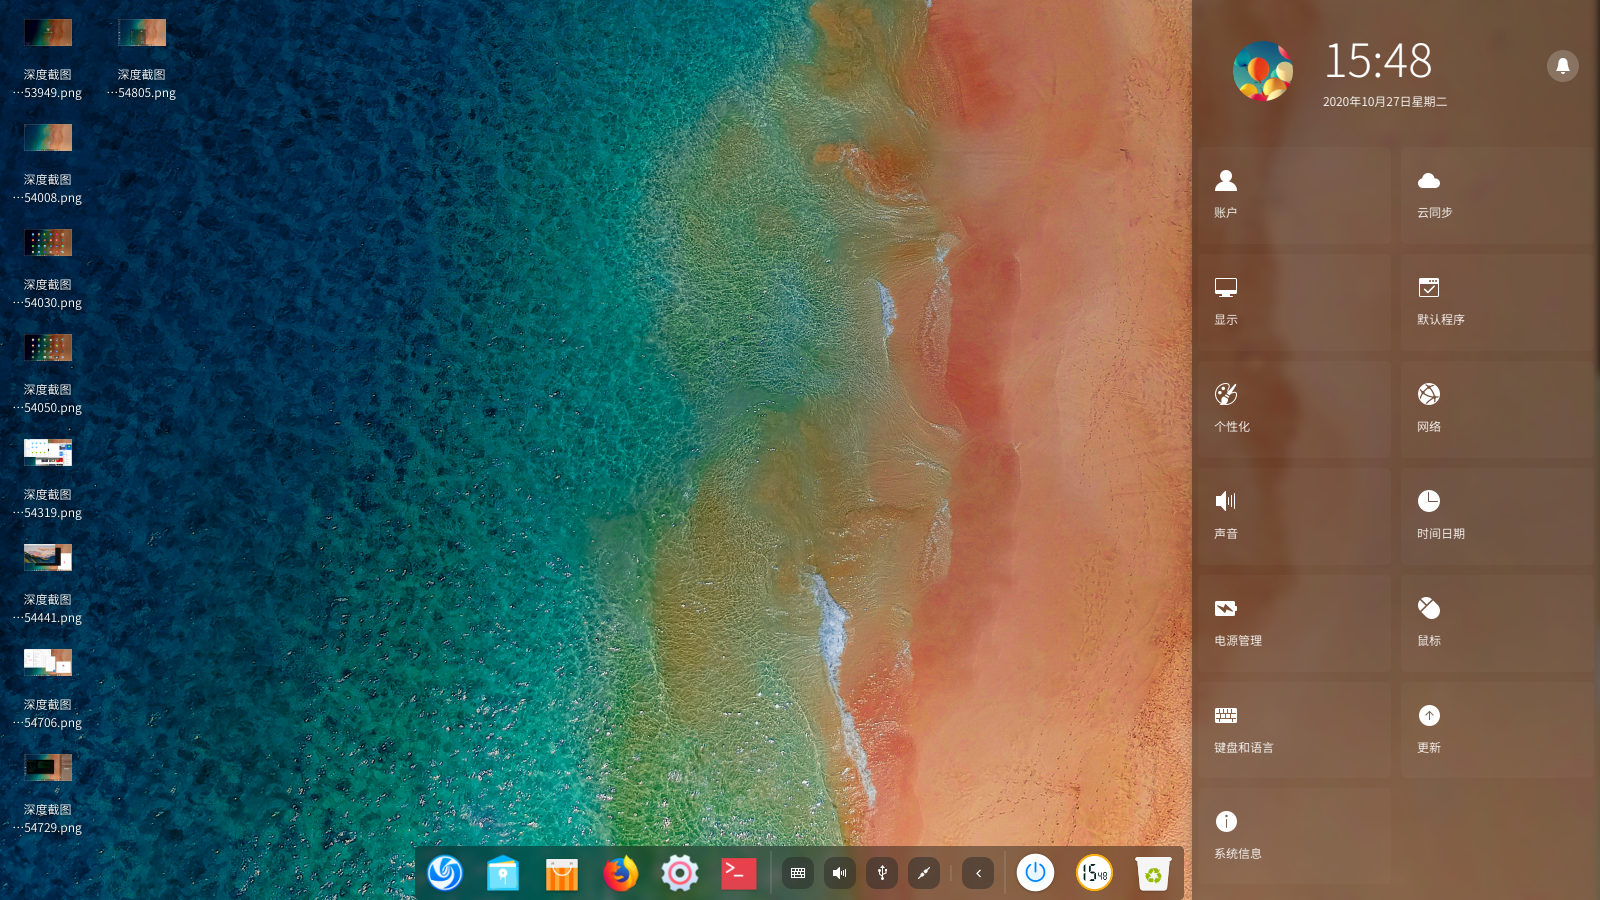Click the volume icon in dock tray

840,873
